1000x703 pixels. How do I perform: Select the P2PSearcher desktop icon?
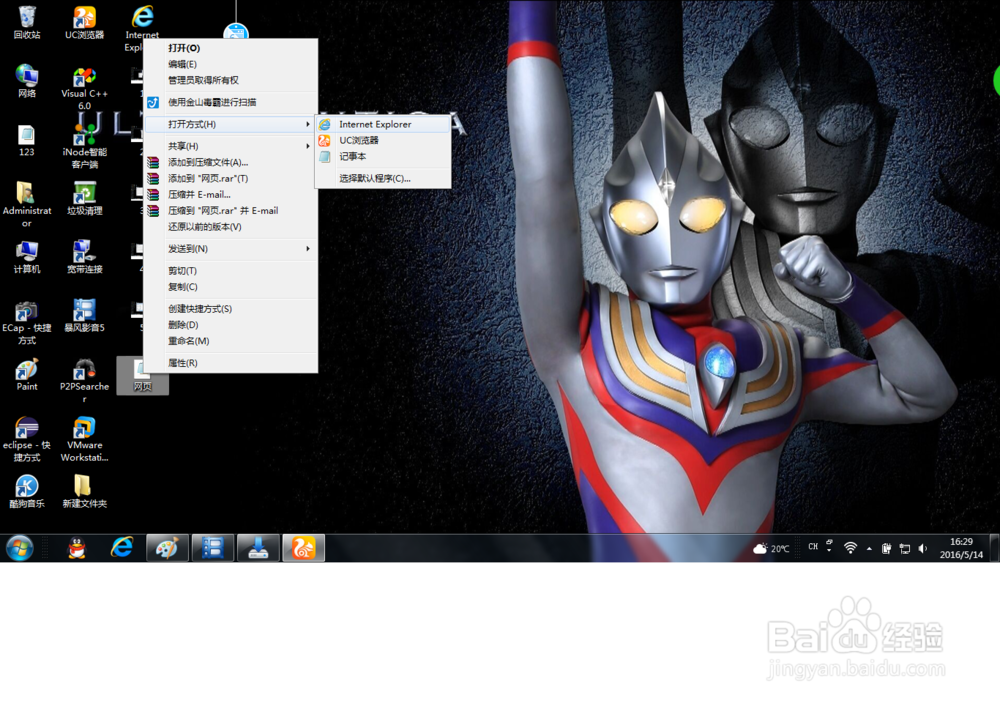[x=84, y=381]
